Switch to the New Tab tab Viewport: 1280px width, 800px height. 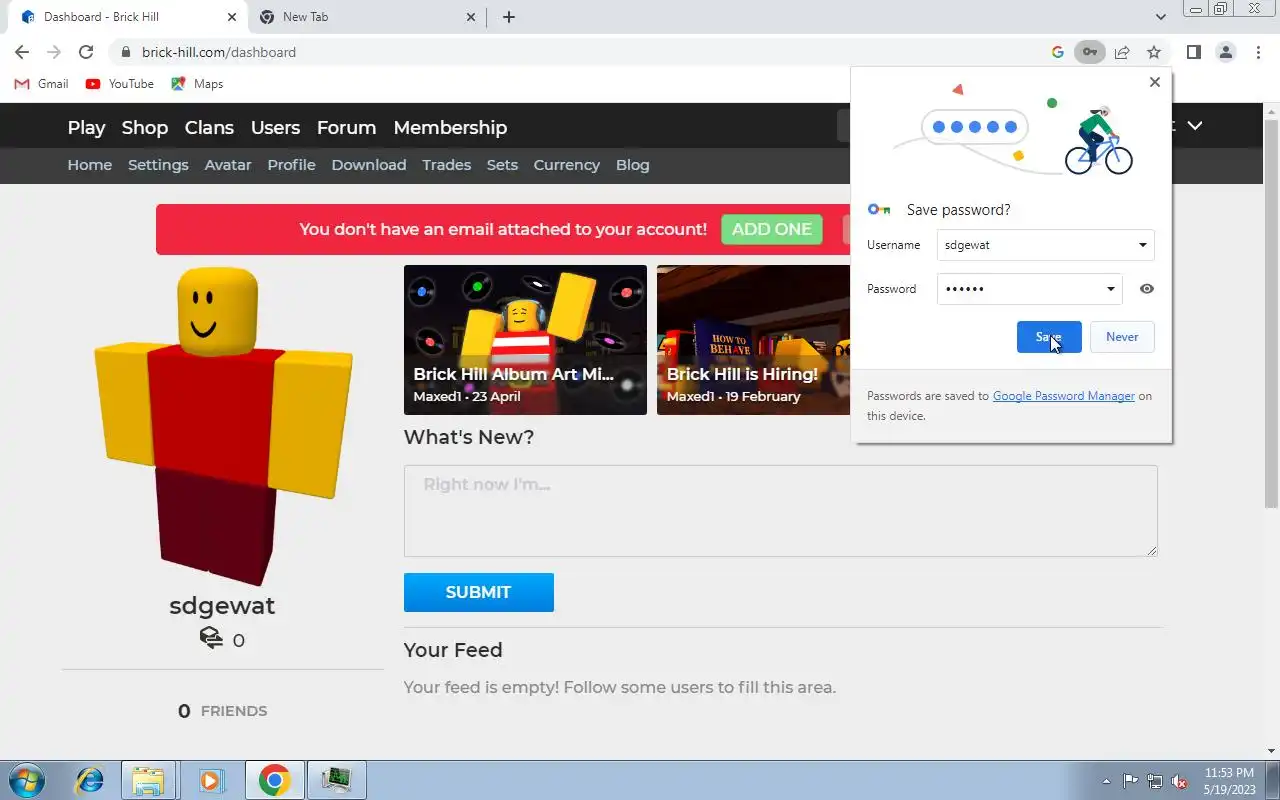pyautogui.click(x=366, y=17)
